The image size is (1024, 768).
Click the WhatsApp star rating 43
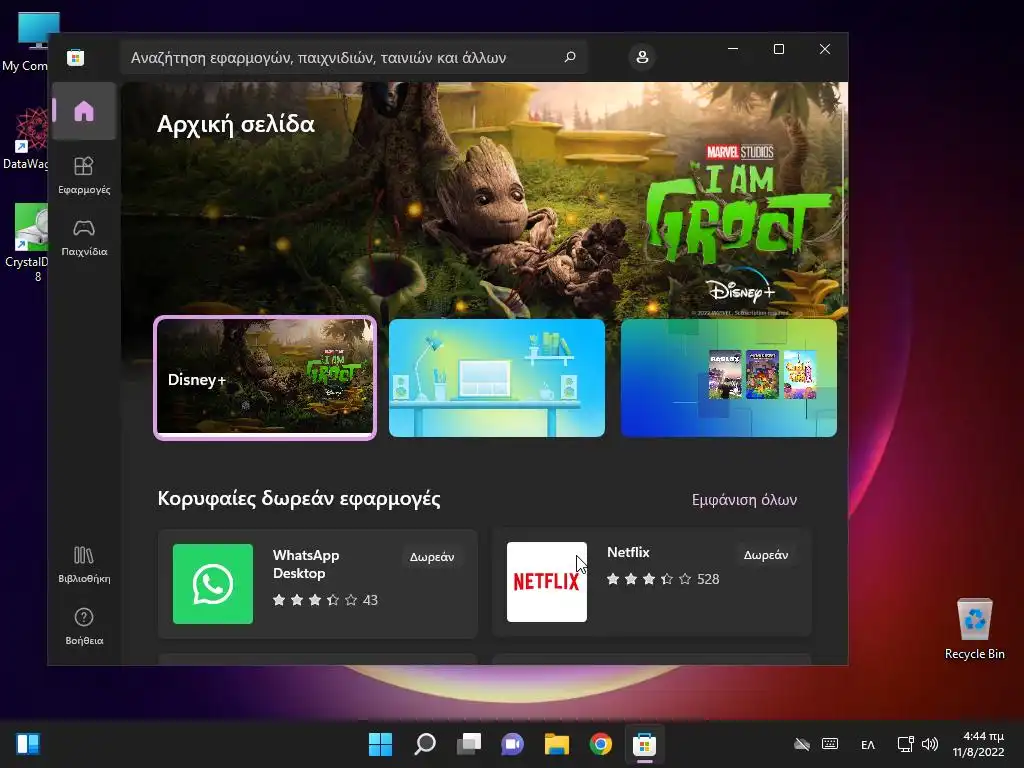pos(325,600)
